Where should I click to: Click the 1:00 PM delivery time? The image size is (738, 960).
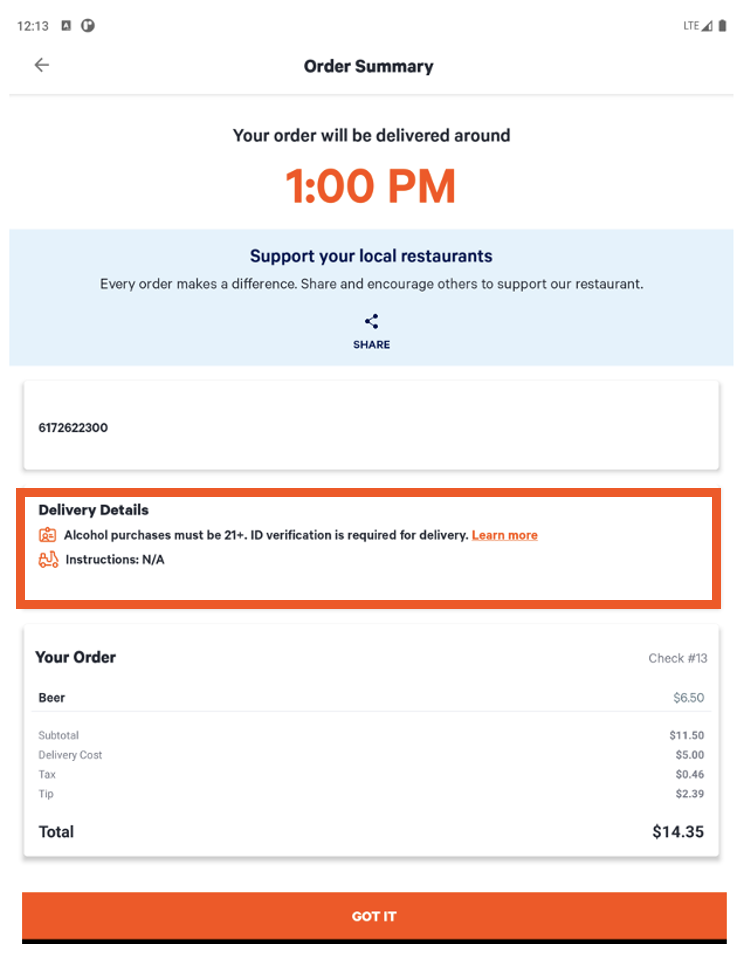(370, 186)
